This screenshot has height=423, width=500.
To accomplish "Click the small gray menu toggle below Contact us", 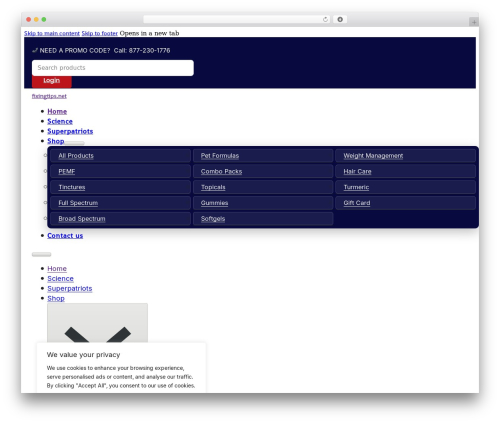I will [41, 255].
